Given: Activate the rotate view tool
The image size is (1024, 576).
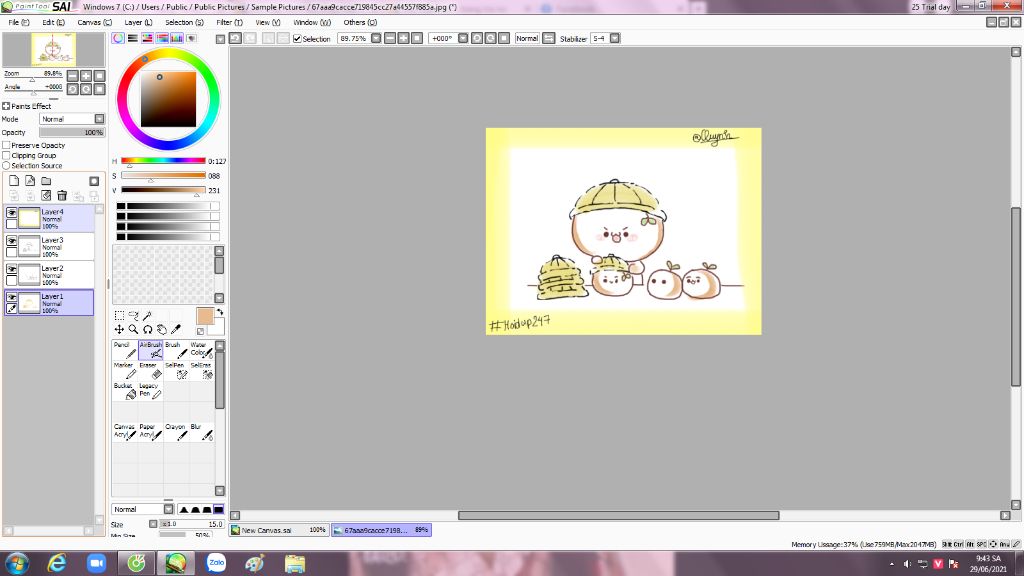Looking at the screenshot, I should 148,330.
